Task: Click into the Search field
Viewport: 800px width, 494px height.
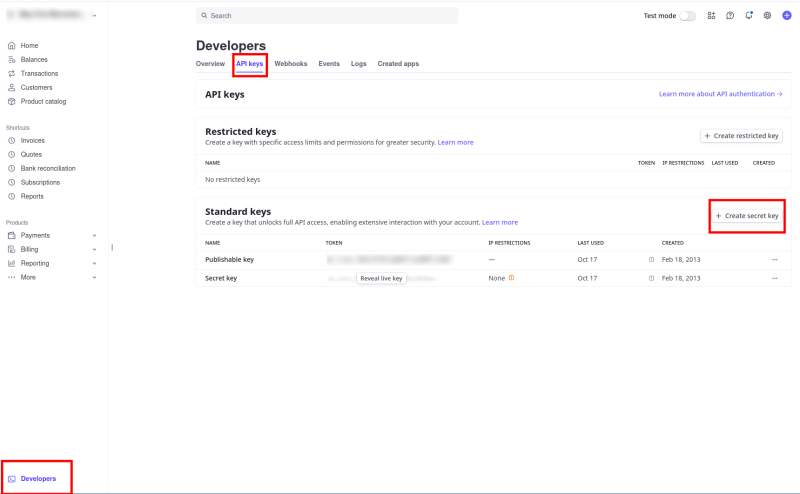Action: [x=327, y=16]
